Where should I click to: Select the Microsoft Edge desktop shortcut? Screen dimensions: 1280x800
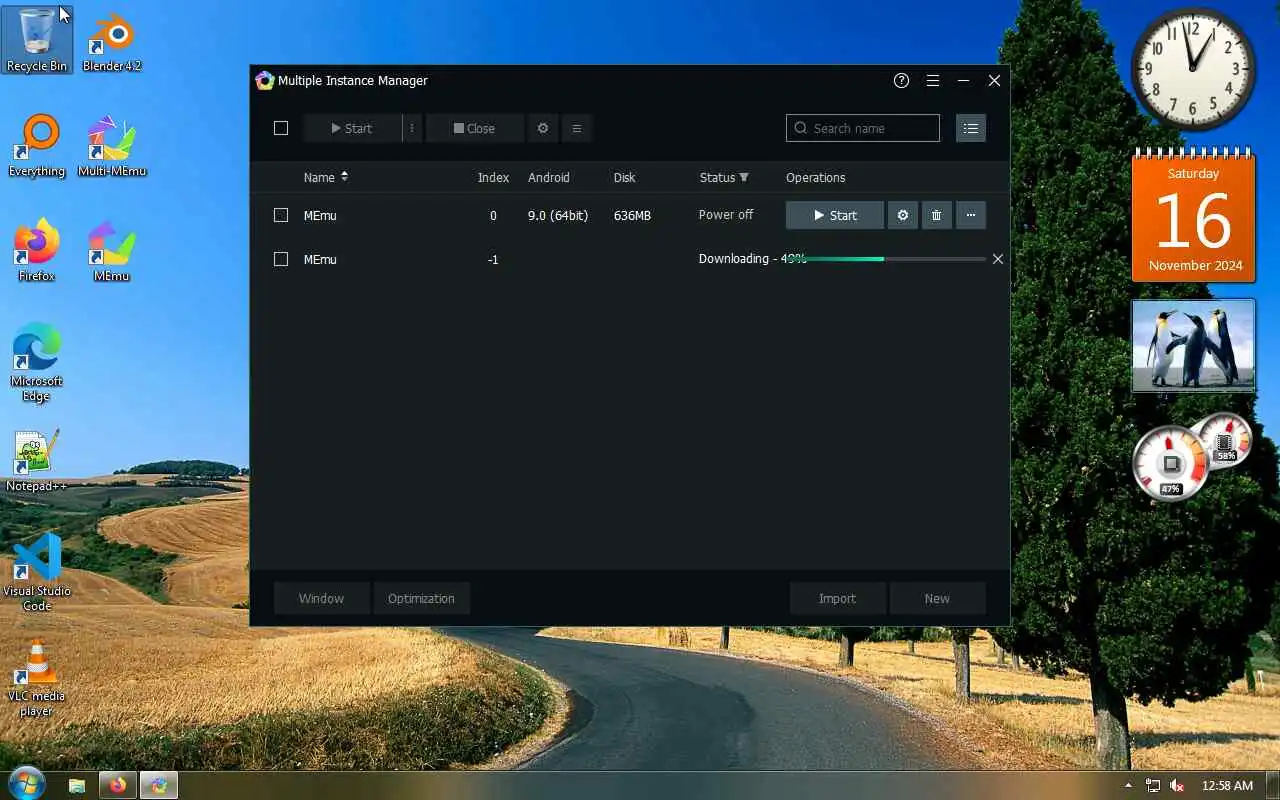pyautogui.click(x=37, y=363)
